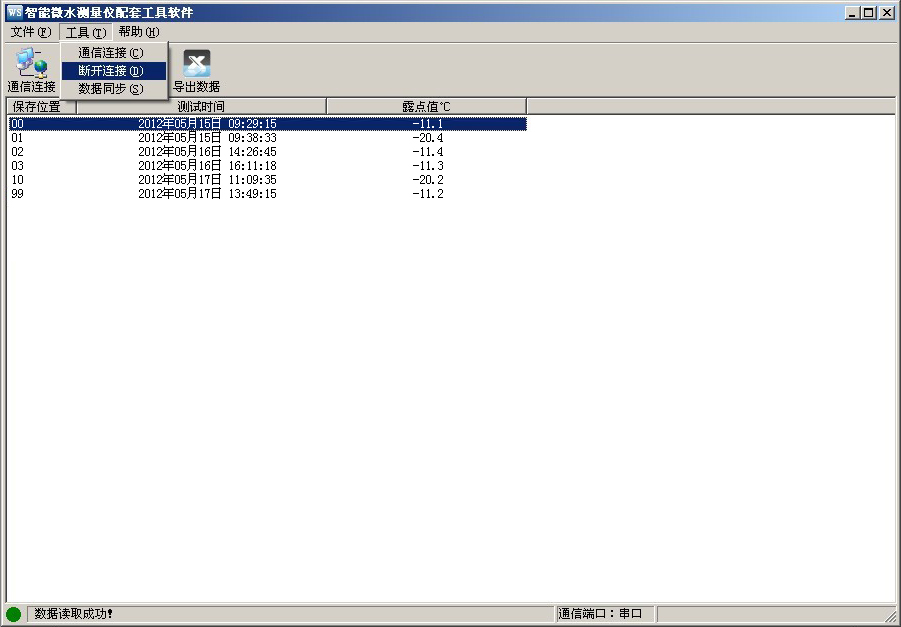Click the 数据读取成功! status message
Viewport: 901px width, 627px height.
[73, 614]
